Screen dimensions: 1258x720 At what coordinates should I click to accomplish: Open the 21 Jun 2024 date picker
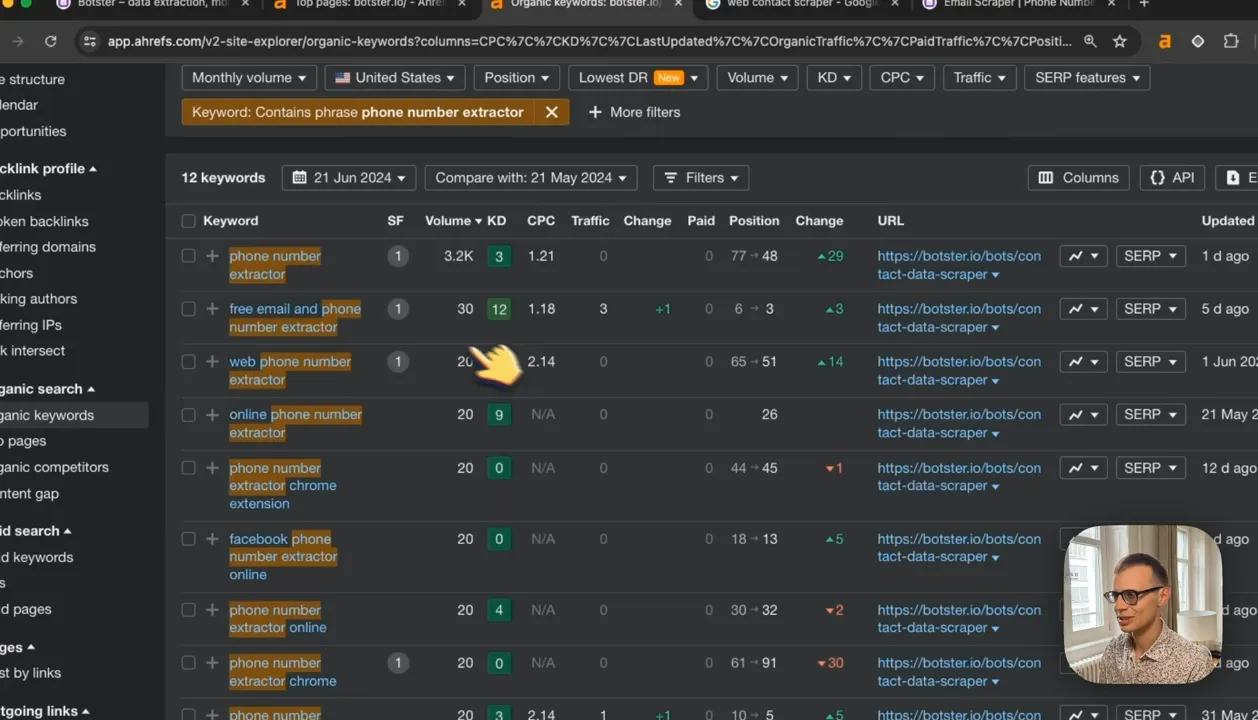(x=349, y=178)
